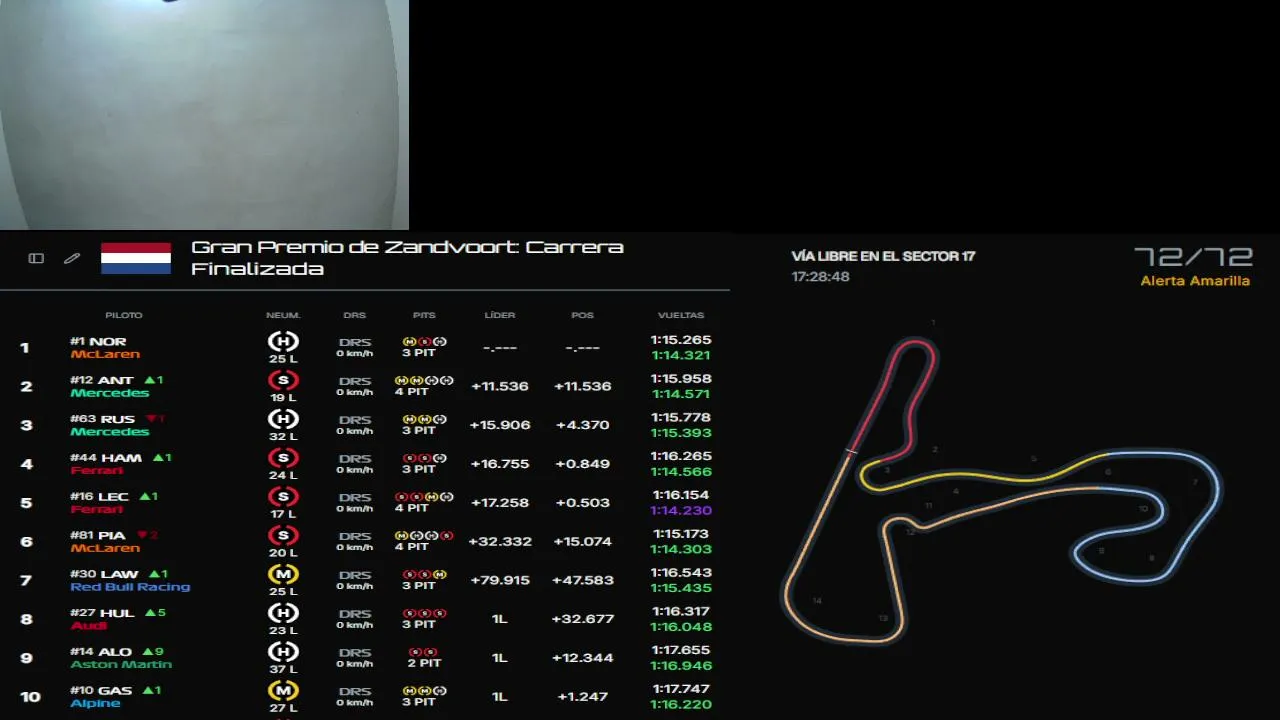Click the pit stop tyre history for LEC
This screenshot has height=720, width=1280.
[x=424, y=497]
